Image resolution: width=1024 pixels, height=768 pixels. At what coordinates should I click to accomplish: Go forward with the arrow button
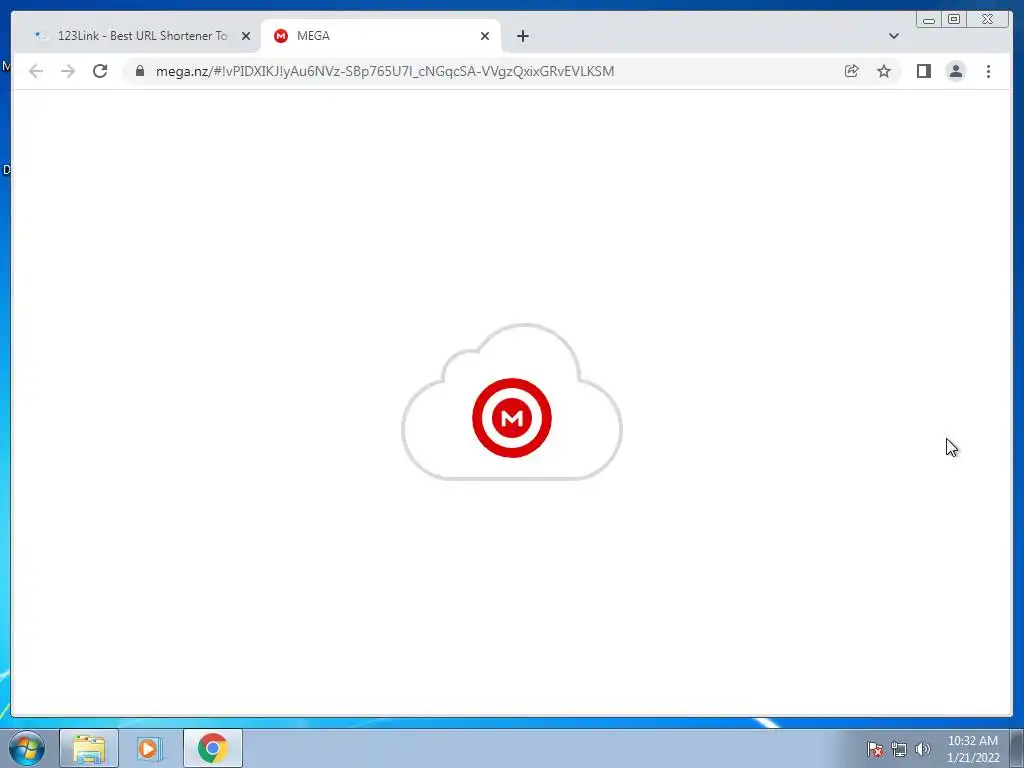(x=68, y=71)
